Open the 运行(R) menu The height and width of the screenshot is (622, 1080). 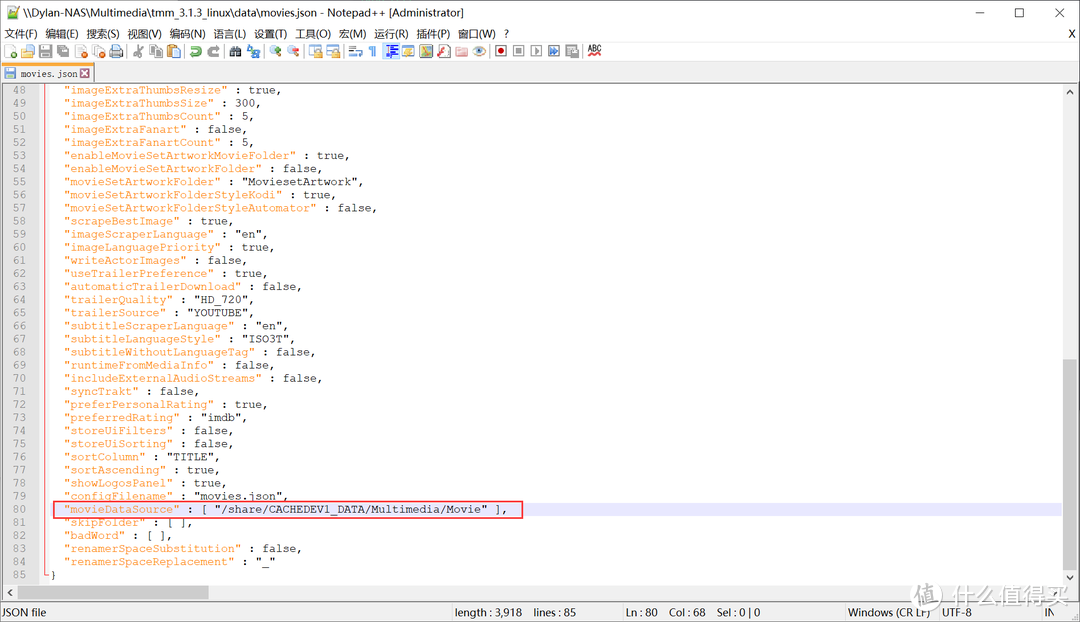391,34
